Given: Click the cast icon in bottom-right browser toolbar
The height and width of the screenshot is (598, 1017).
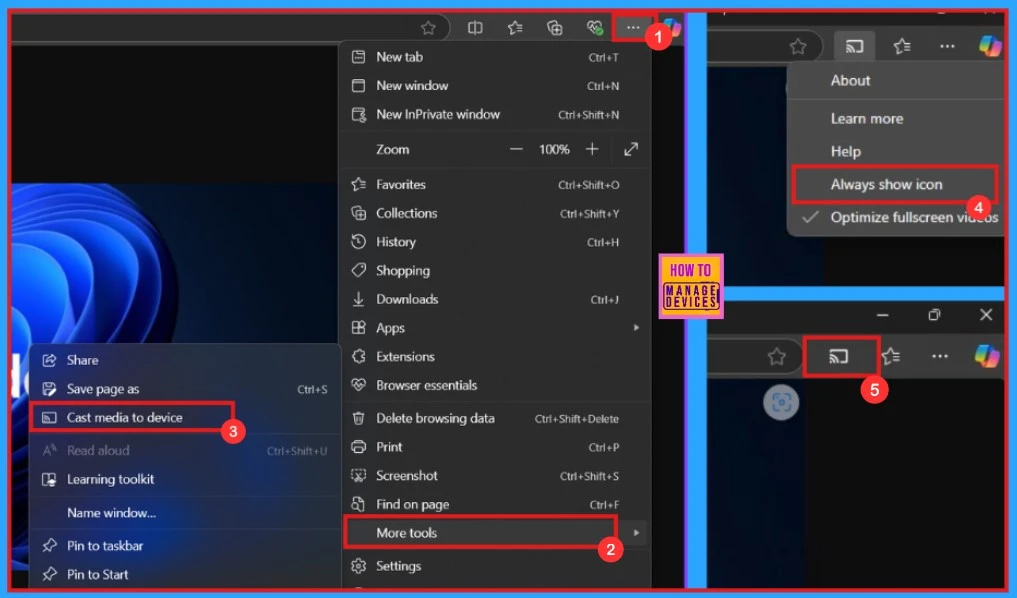Looking at the screenshot, I should coord(839,356).
